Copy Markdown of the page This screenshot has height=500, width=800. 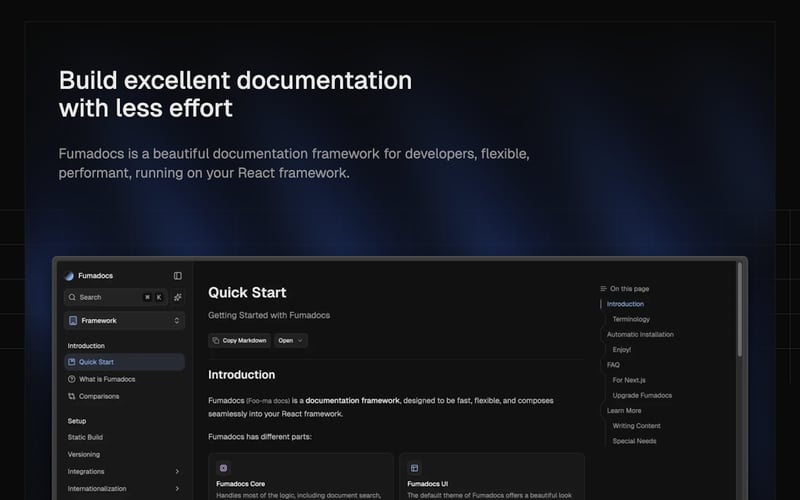tap(239, 341)
